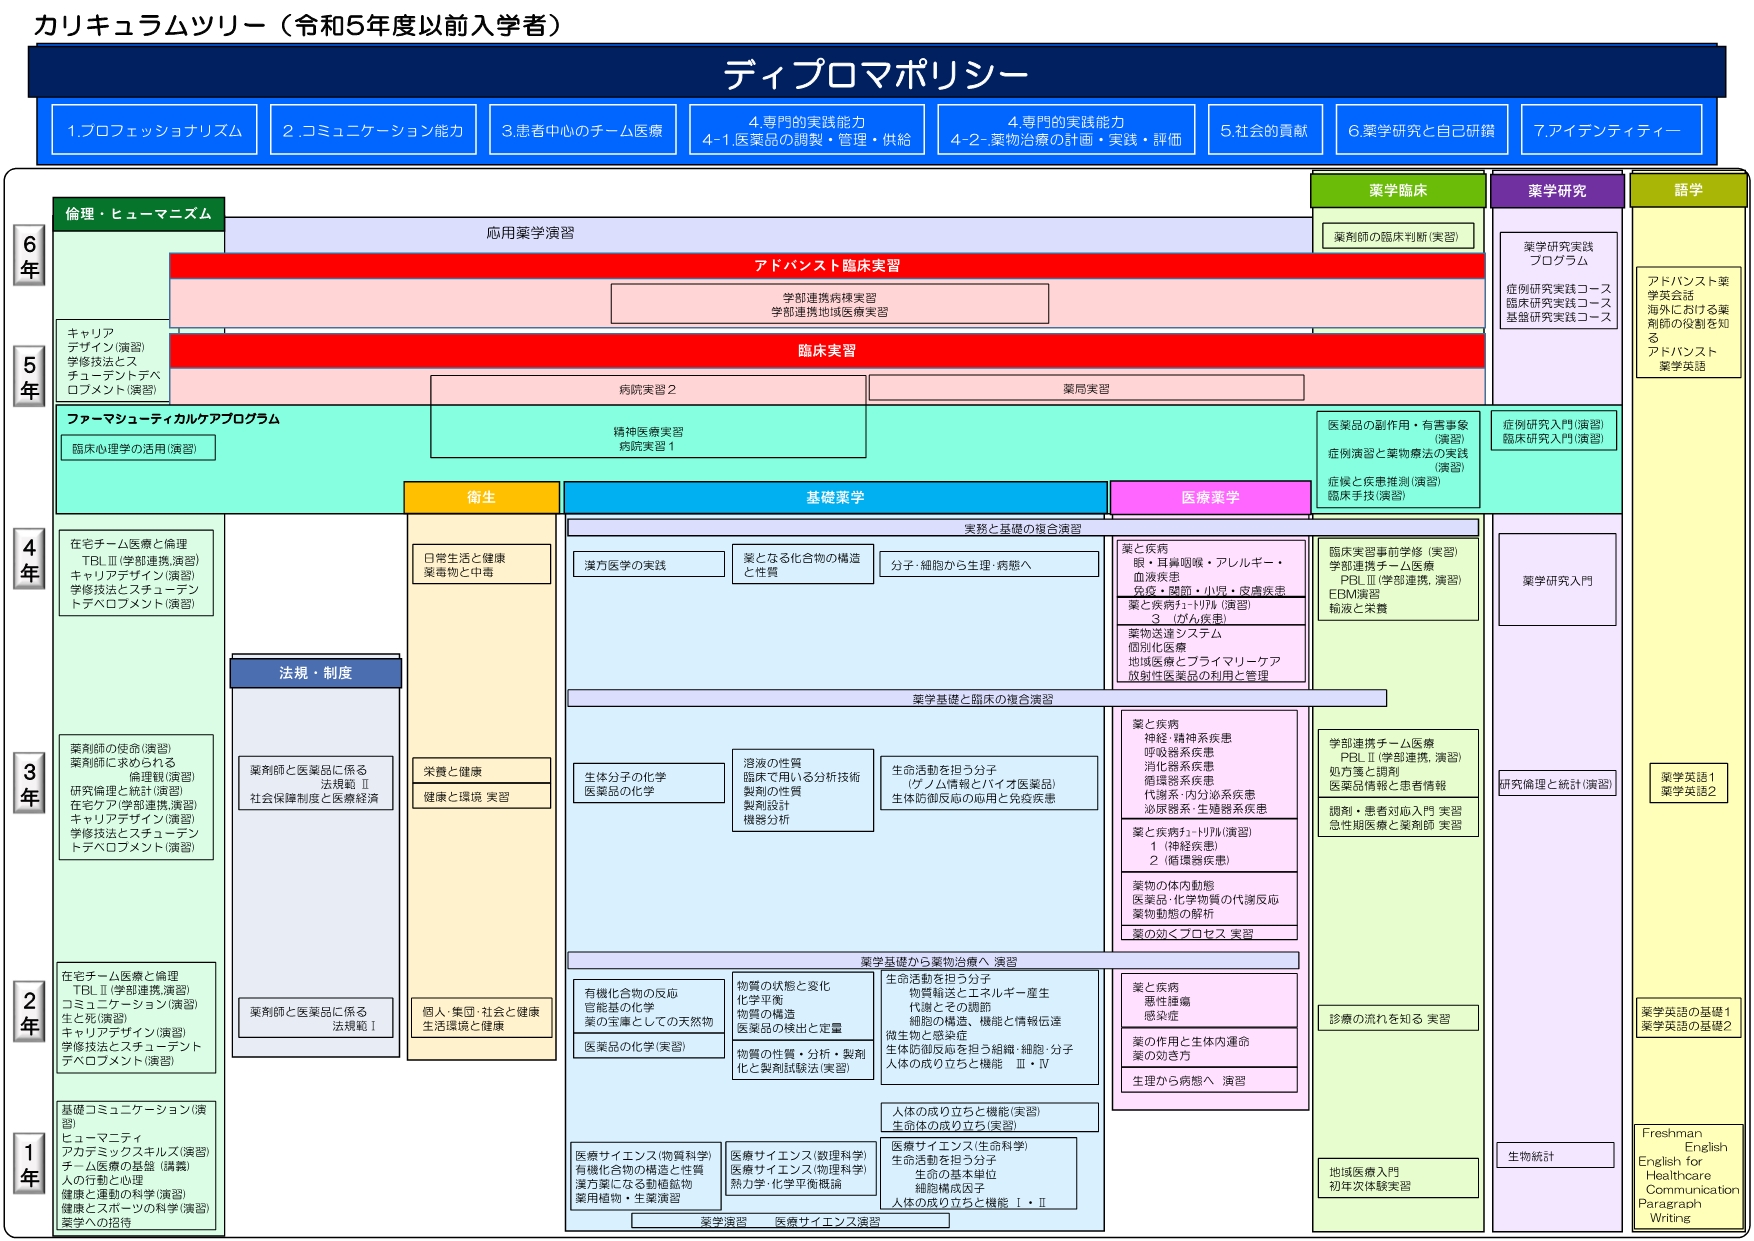Click 地域医療入門 初年次体験実習 box
Image resolution: width=1754 pixels, height=1241 pixels.
pyautogui.click(x=1397, y=1178)
